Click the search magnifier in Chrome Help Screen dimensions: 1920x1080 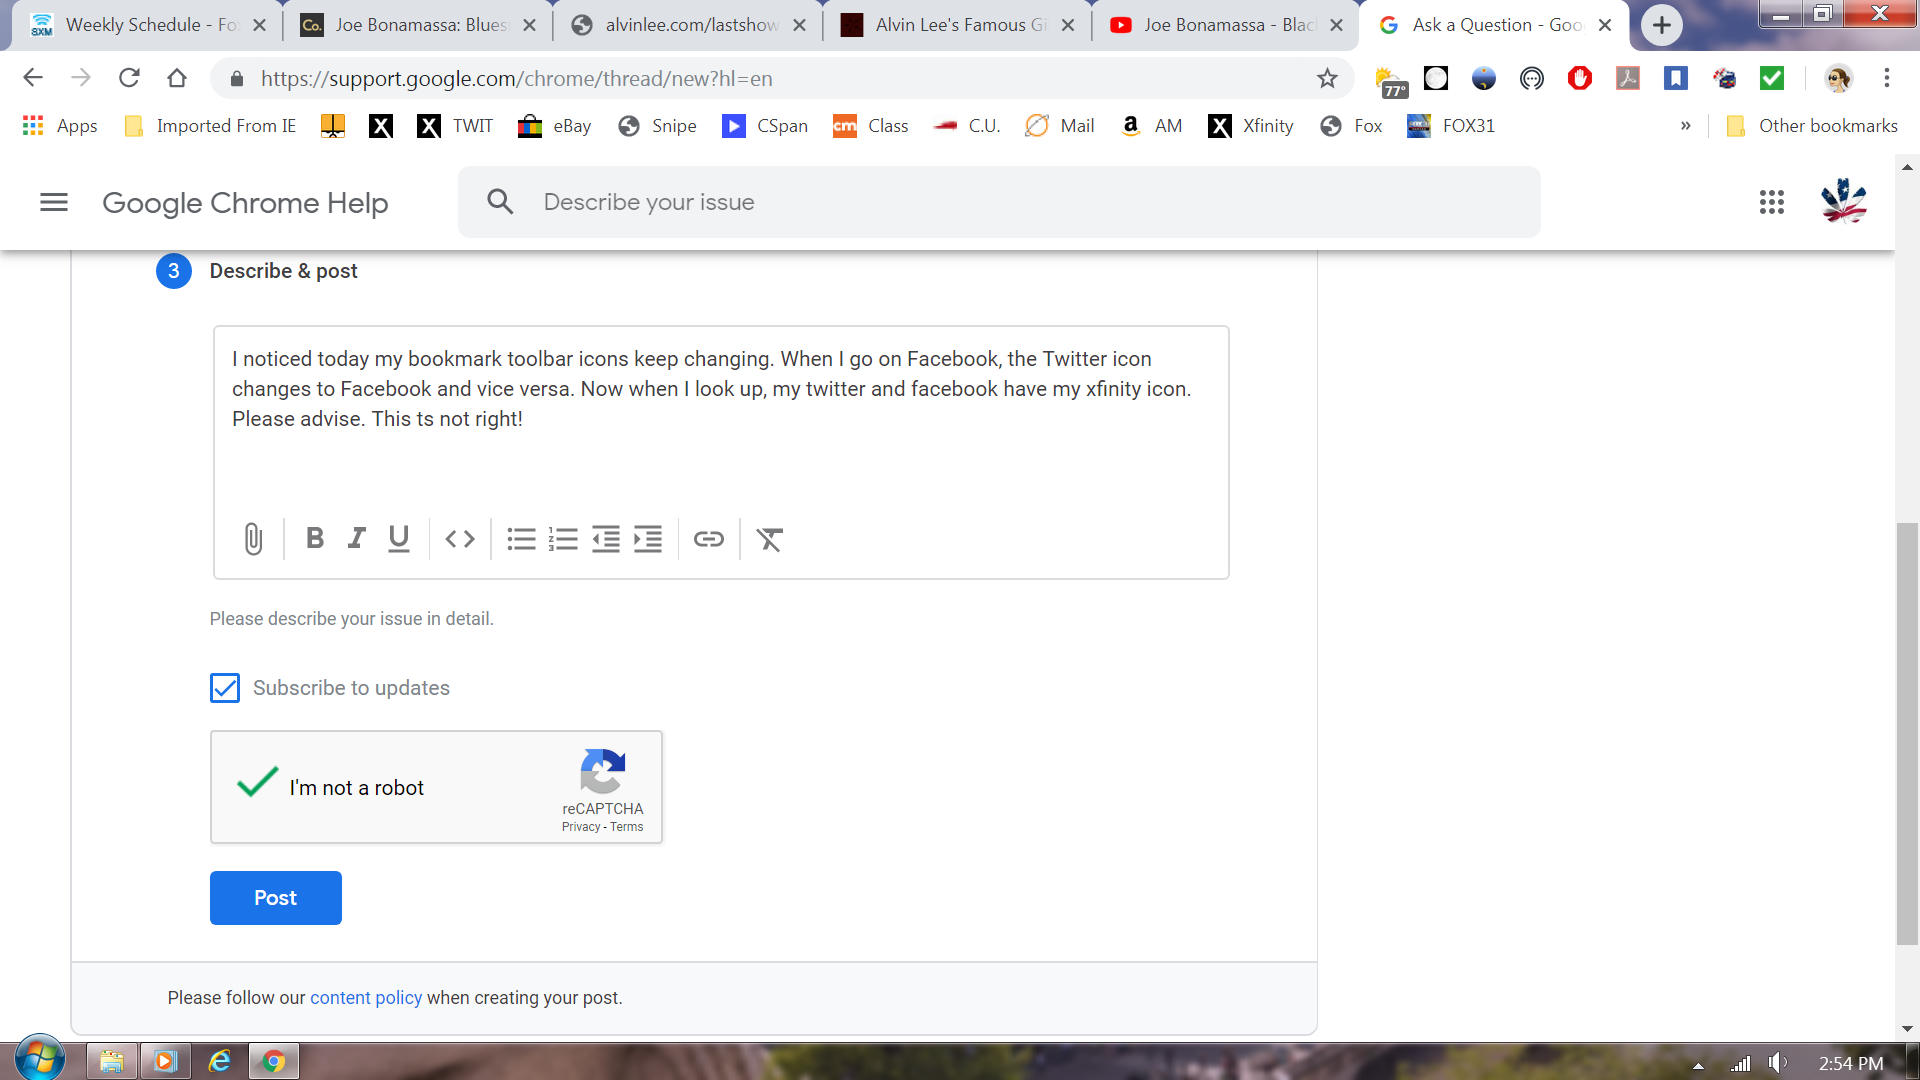point(500,201)
